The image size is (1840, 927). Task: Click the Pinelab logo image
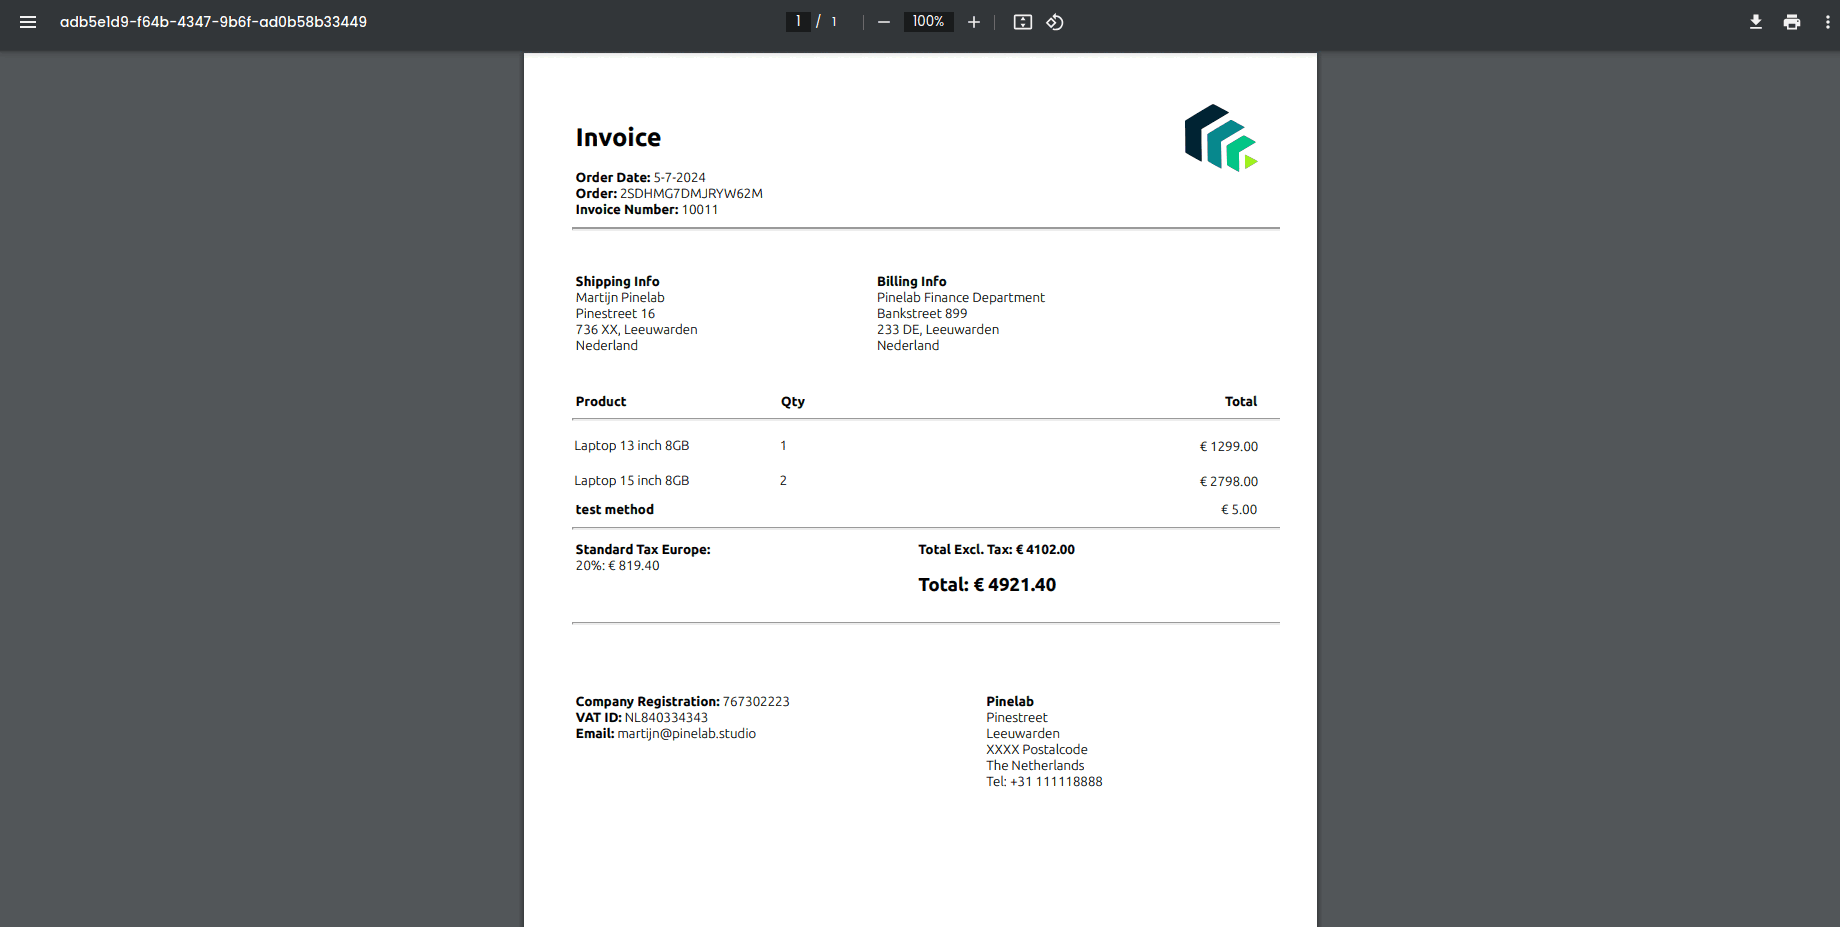click(x=1220, y=139)
